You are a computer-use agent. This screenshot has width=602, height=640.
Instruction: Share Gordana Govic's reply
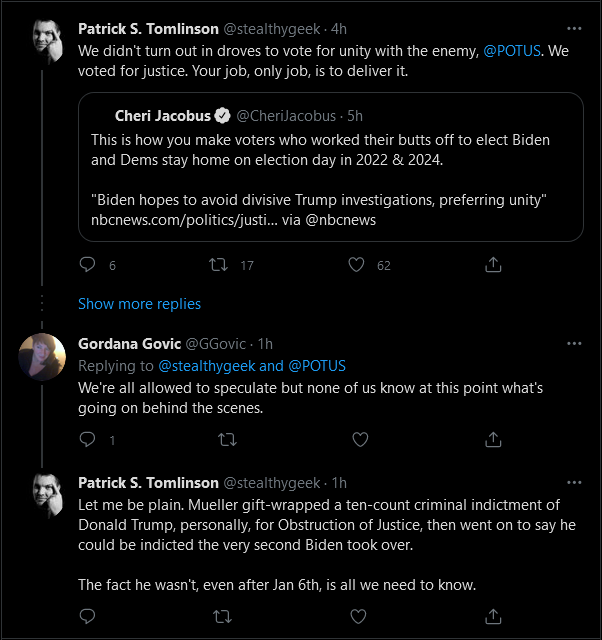493,439
